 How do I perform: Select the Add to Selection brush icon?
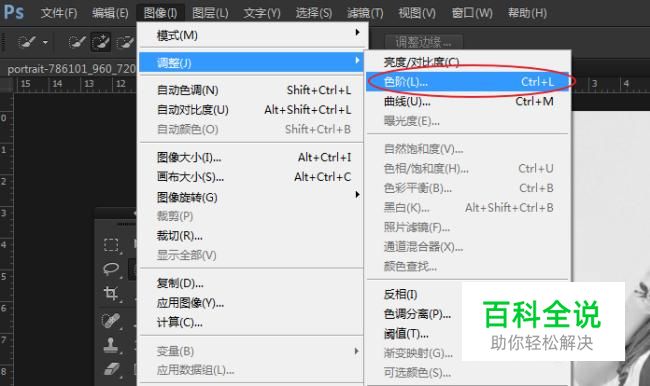click(101, 42)
